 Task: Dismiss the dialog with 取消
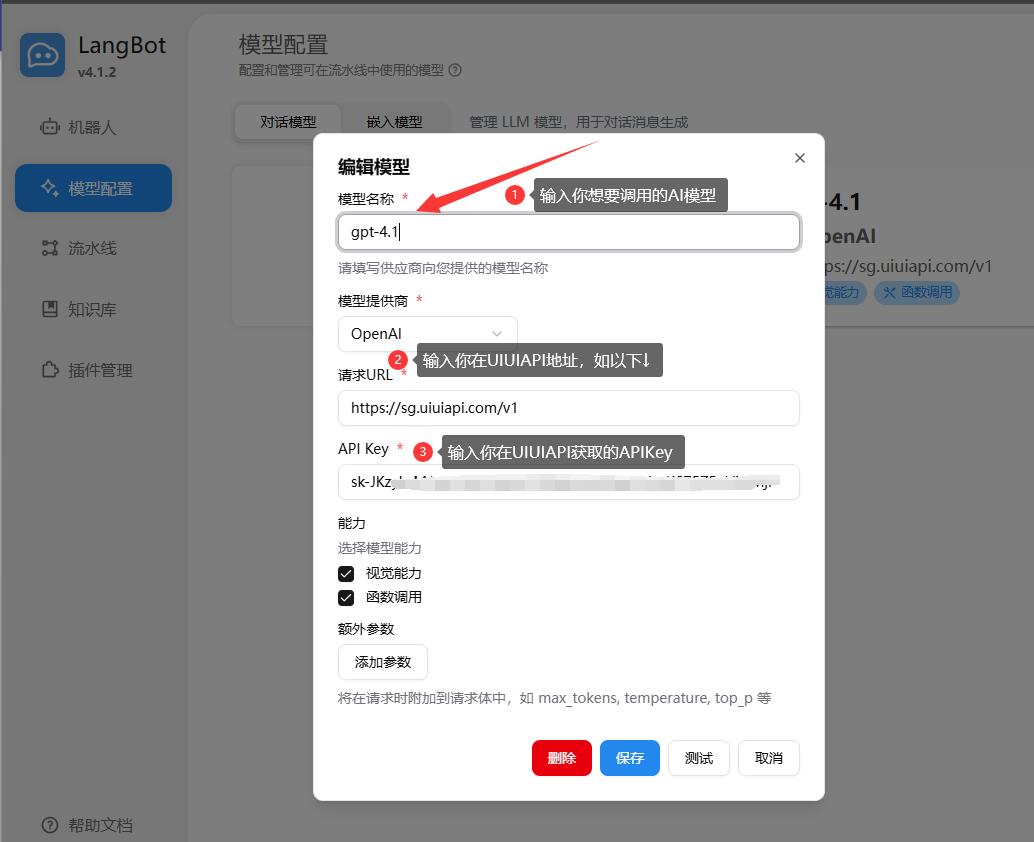pyautogui.click(x=769, y=758)
